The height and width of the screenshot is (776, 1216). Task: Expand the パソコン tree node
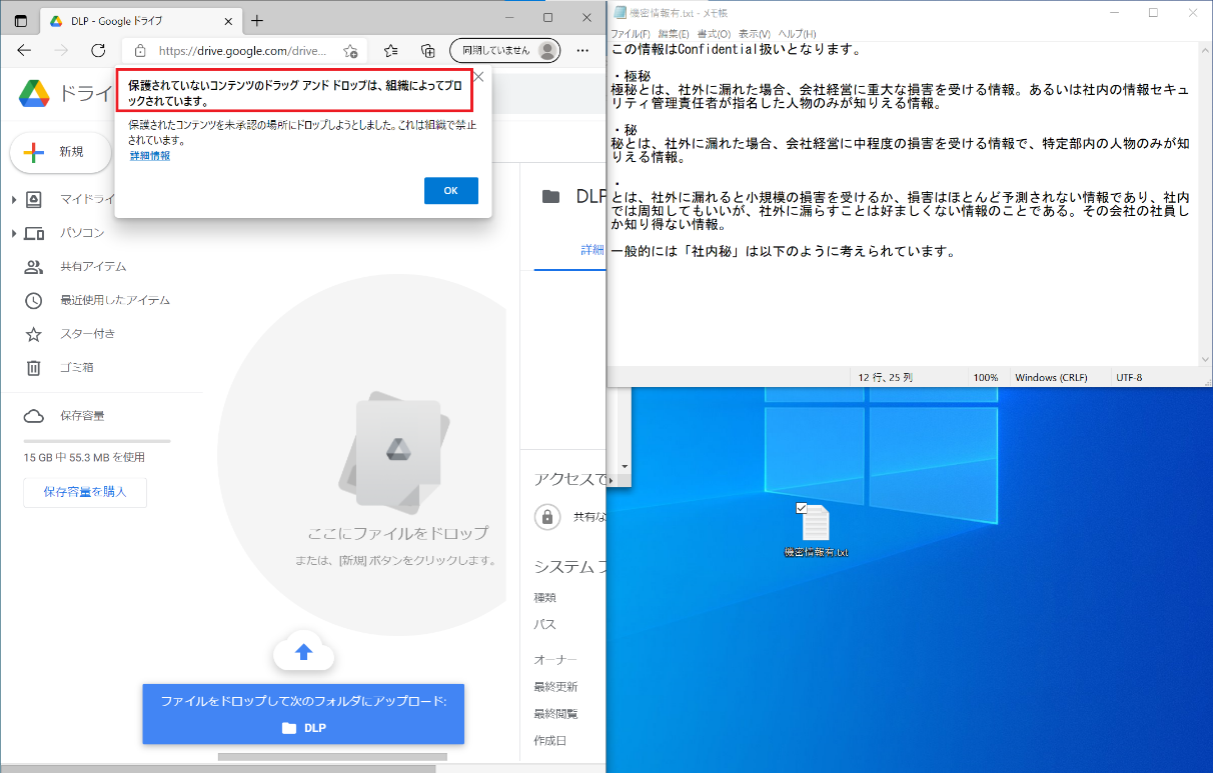(x=14, y=234)
